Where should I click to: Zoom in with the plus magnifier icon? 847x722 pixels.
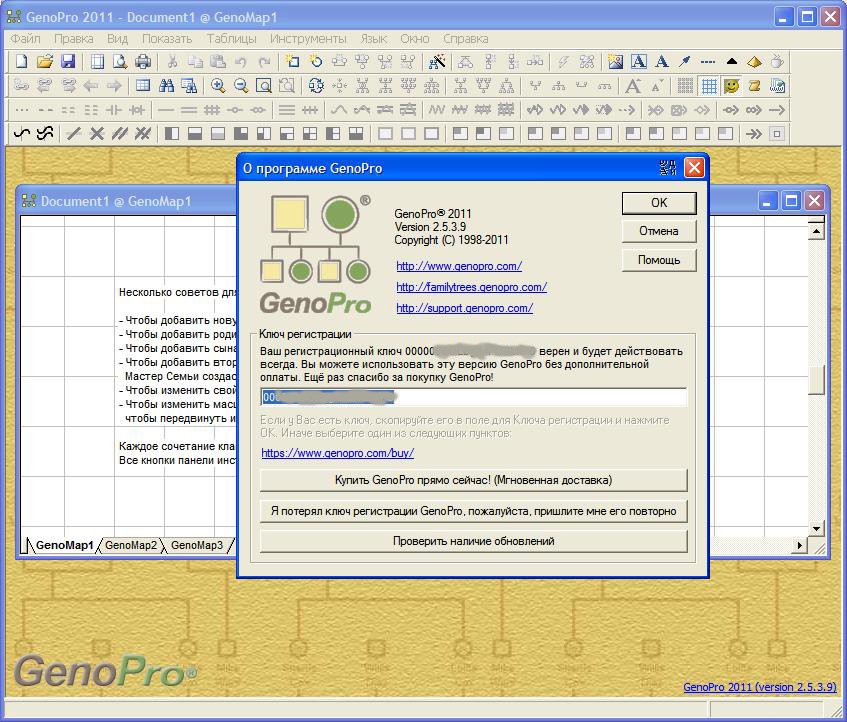point(218,85)
